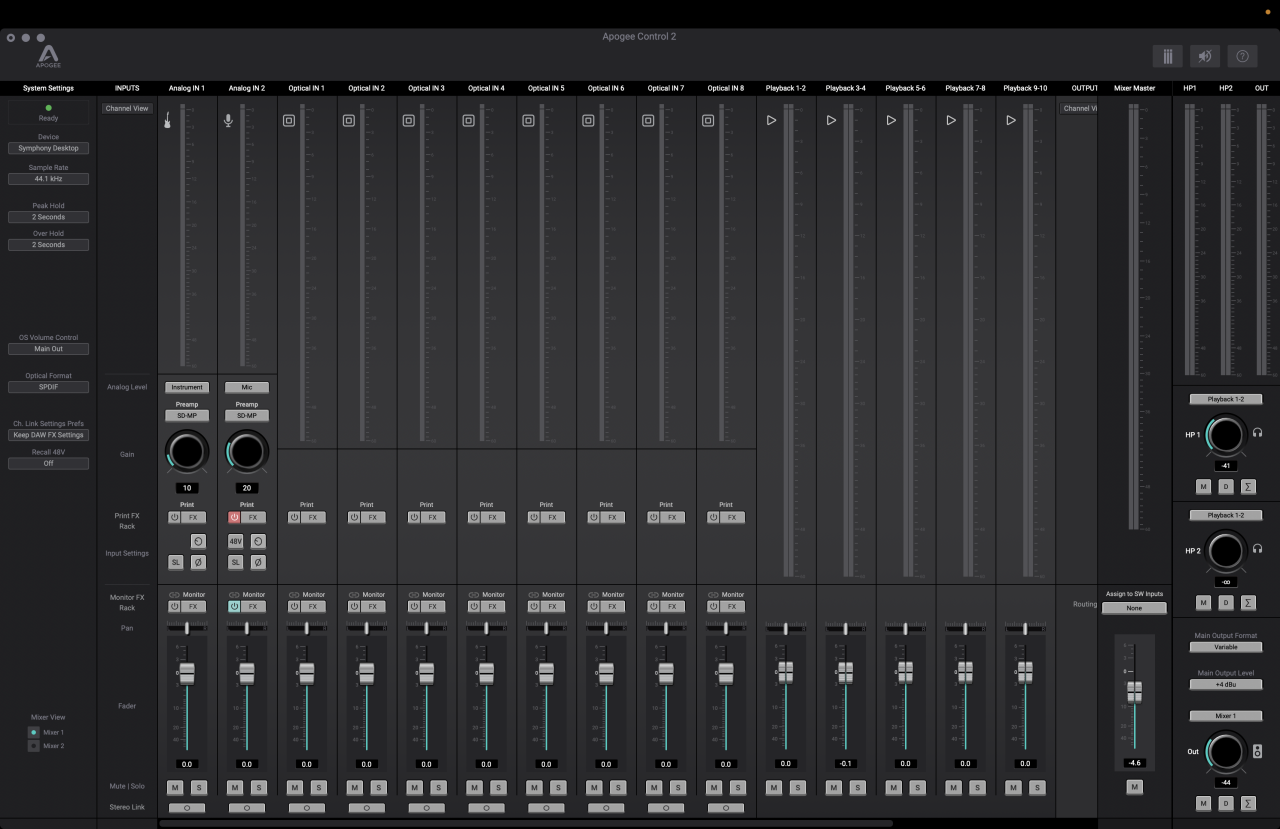This screenshot has width=1280, height=829.
Task: Click the Print FX power icon on Analog IN 2
Action: (x=235, y=517)
